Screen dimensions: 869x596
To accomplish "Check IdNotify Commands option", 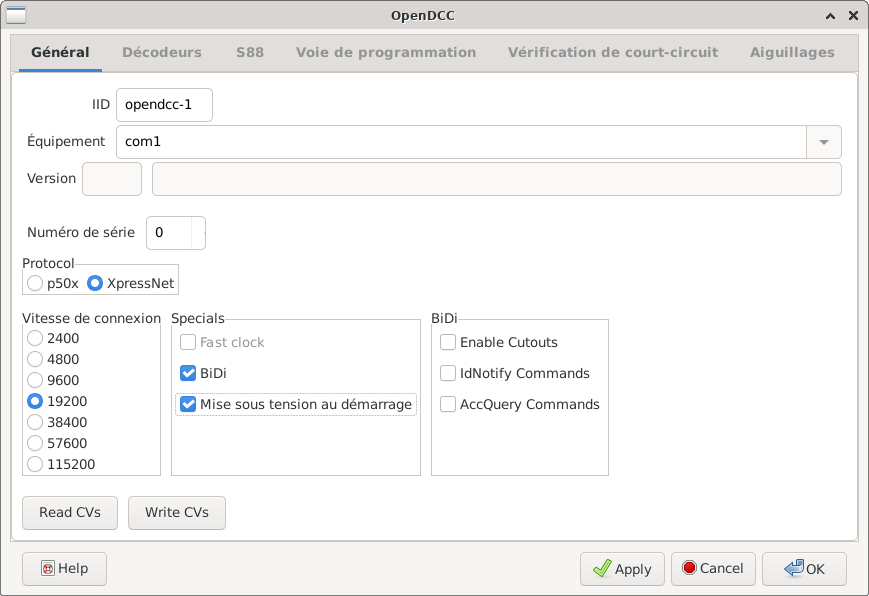I will pyautogui.click(x=448, y=373).
